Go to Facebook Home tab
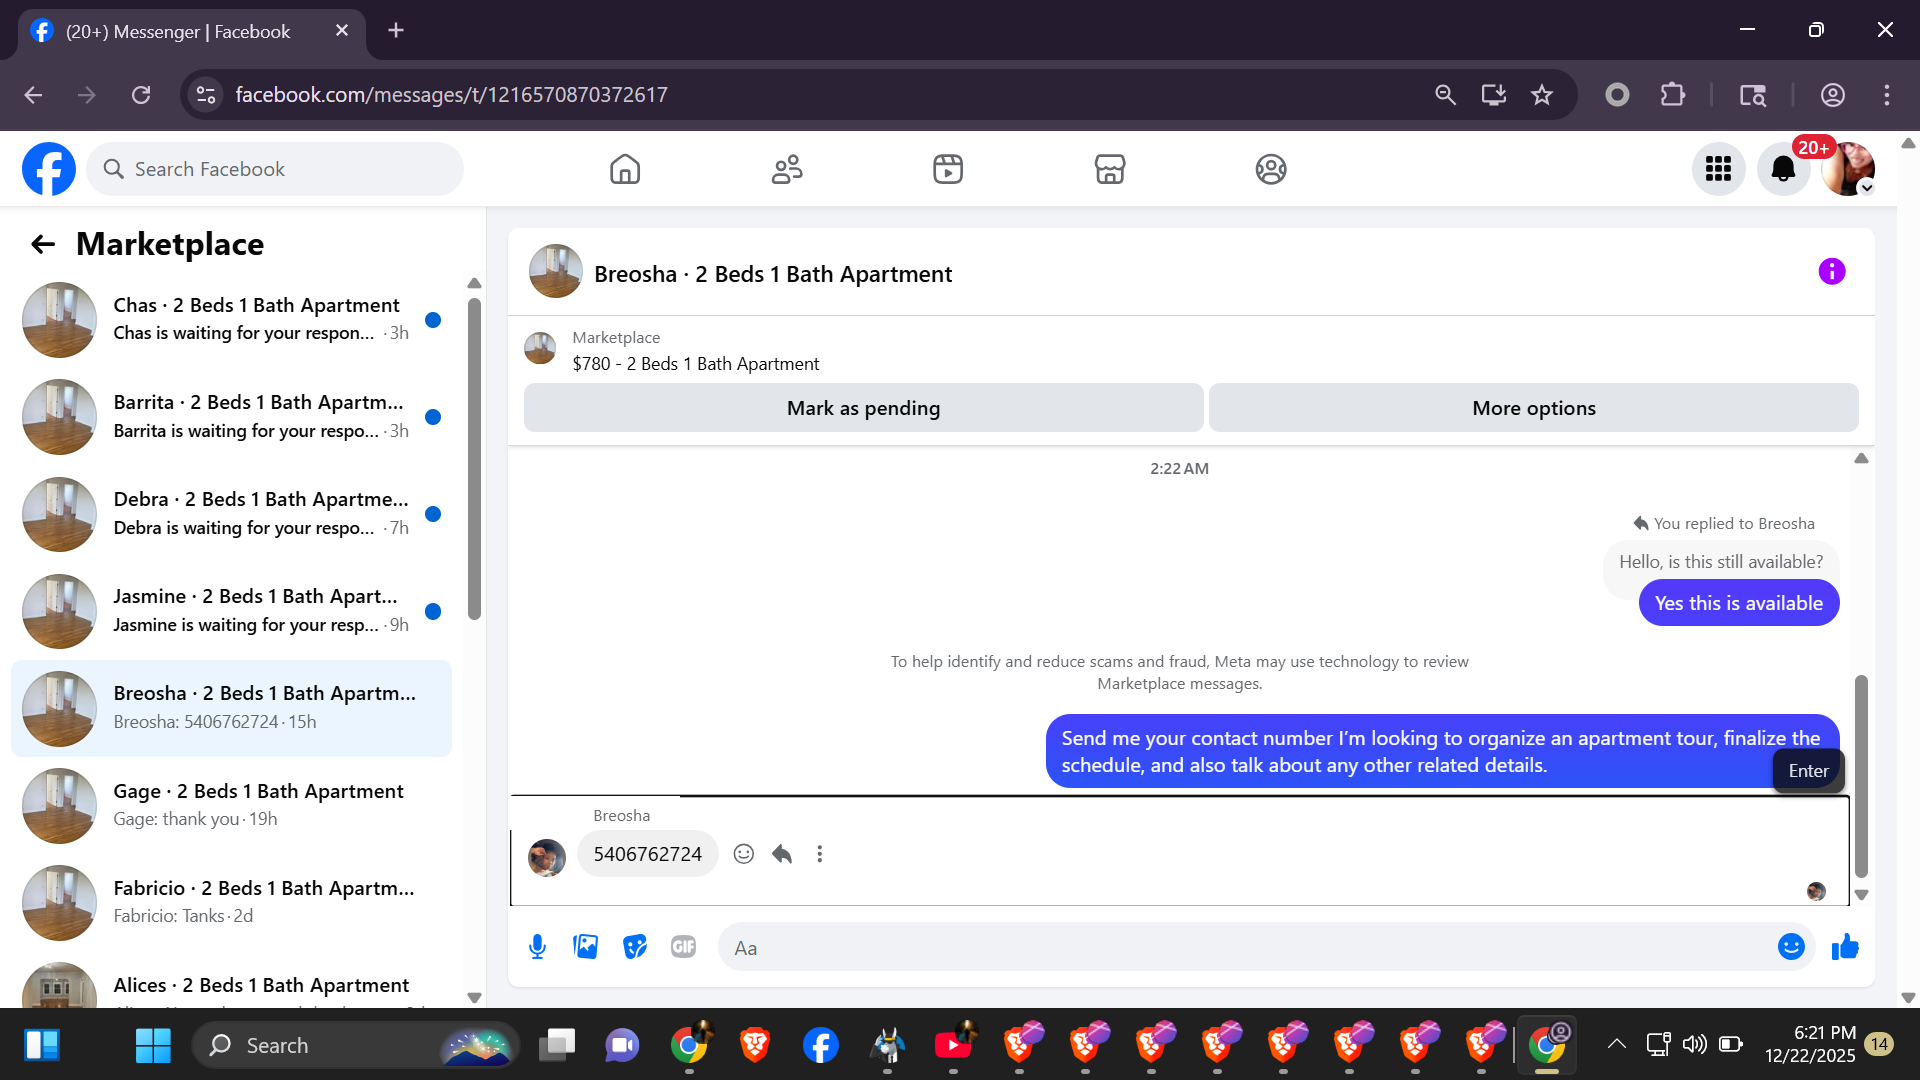The width and height of the screenshot is (1920, 1080). pyautogui.click(x=625, y=169)
